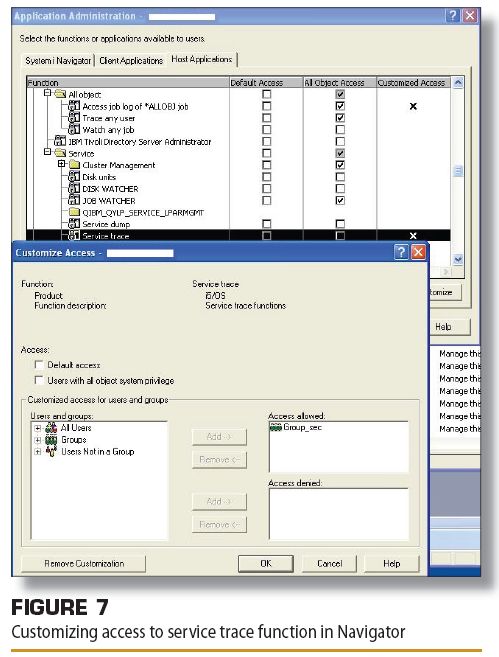Confirm with the OK button

click(266, 564)
